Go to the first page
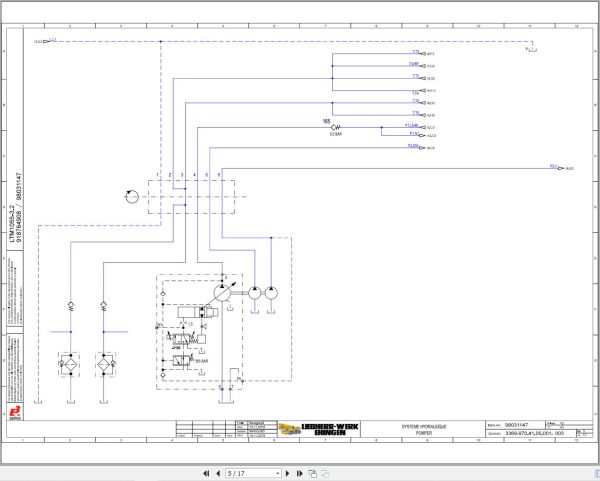Screen dimensions: 600x481 [x=206, y=473]
